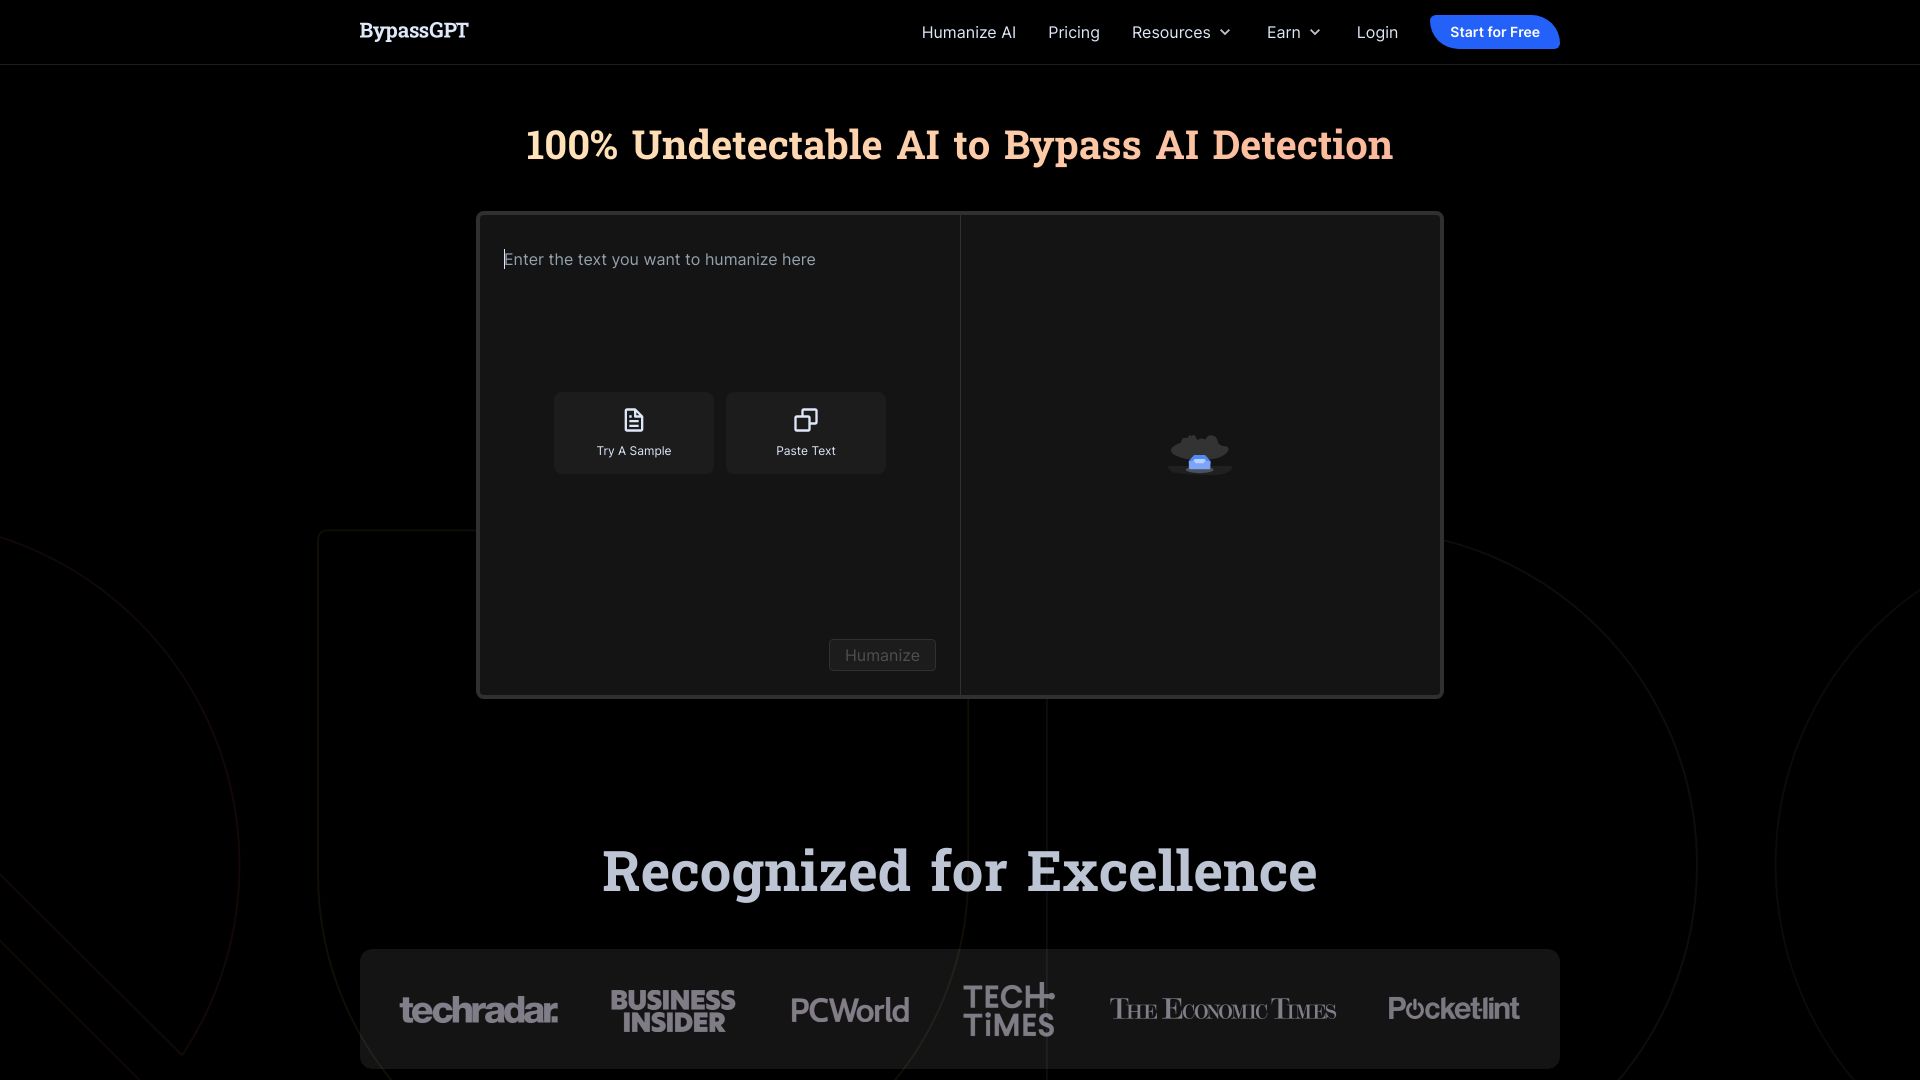This screenshot has width=1920, height=1080.
Task: Click the document icon above Try A Sample
Action: tap(633, 420)
